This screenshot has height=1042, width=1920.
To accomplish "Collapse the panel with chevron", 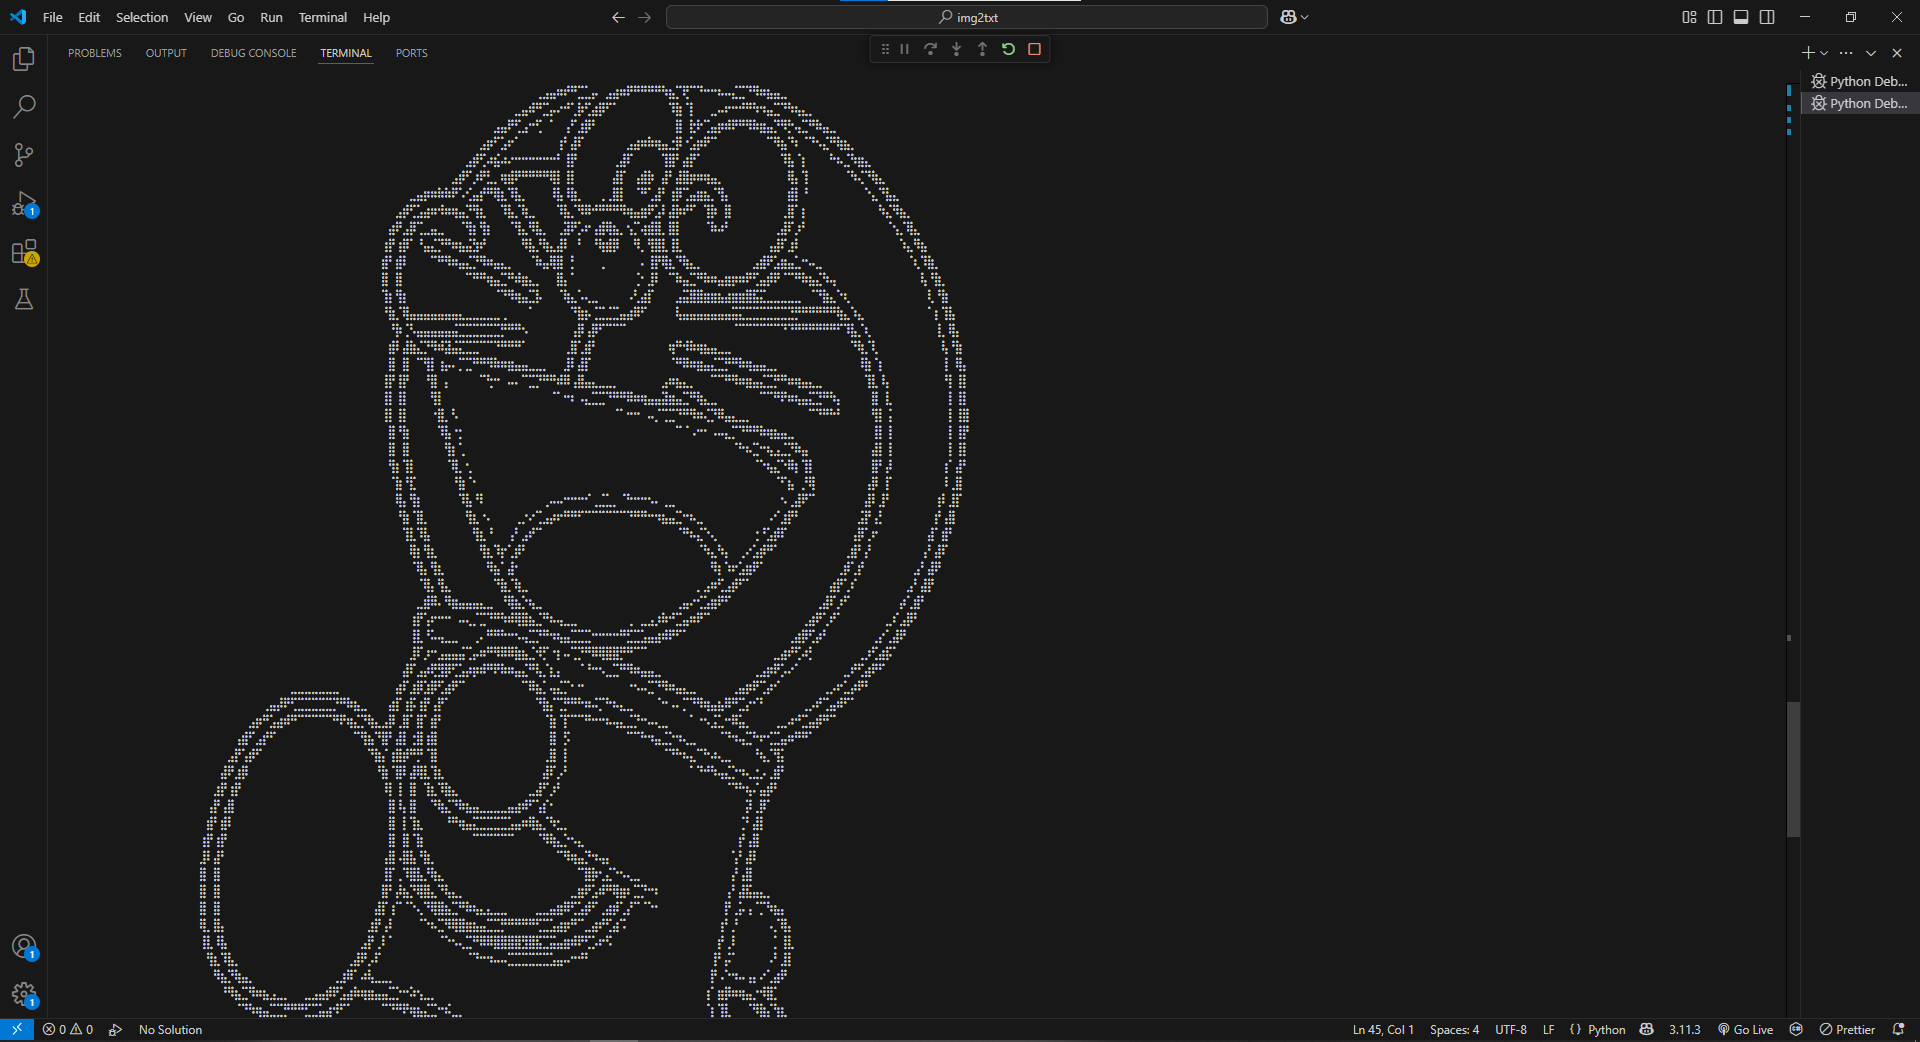I will click(x=1871, y=53).
